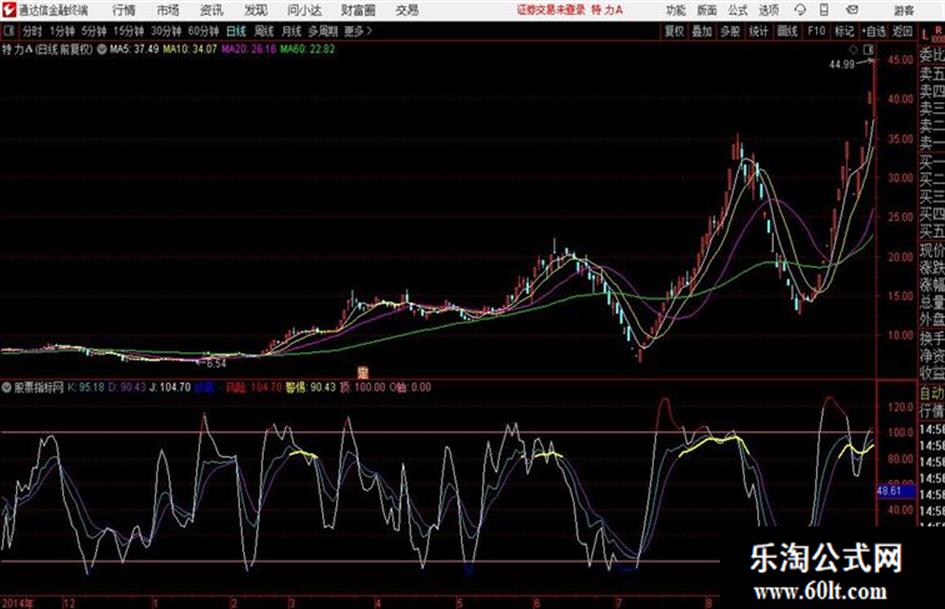Click the J: 104.70 value
945x609 pixels.
click(x=170, y=388)
